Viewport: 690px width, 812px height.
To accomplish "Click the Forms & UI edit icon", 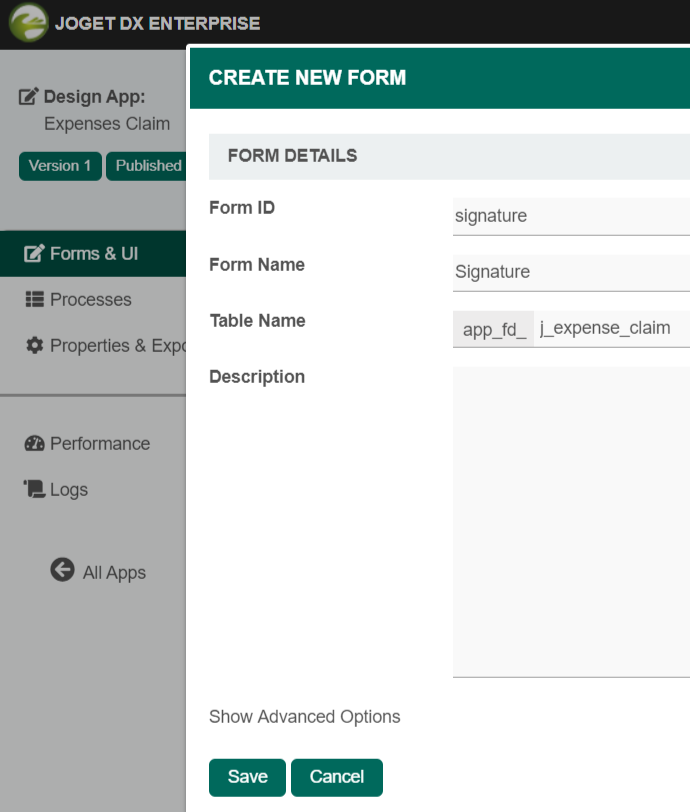I will click(35, 254).
